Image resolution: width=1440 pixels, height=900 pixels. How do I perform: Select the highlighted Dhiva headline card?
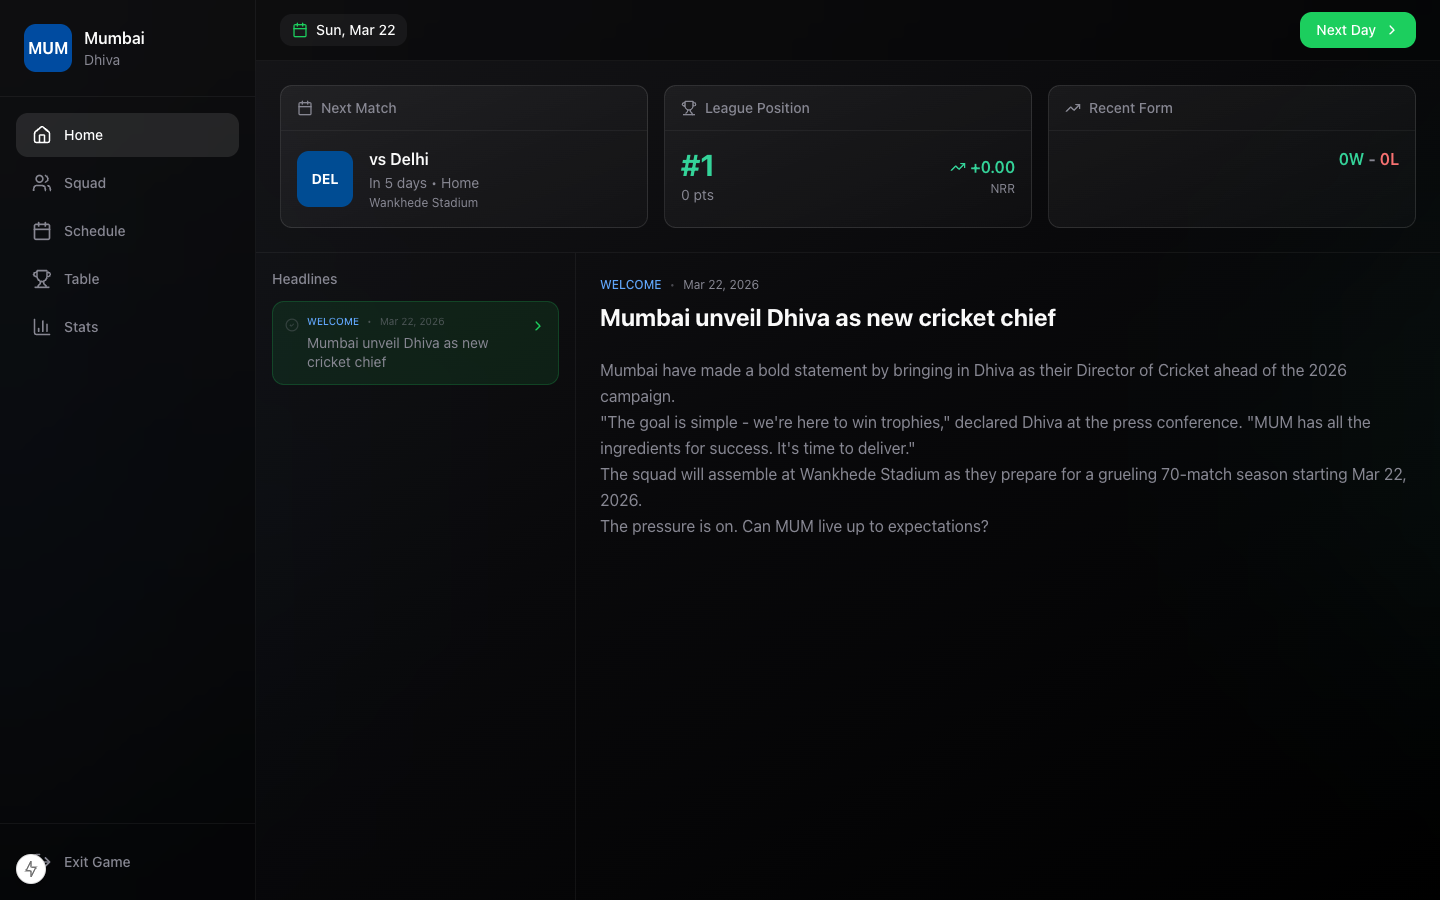point(415,343)
